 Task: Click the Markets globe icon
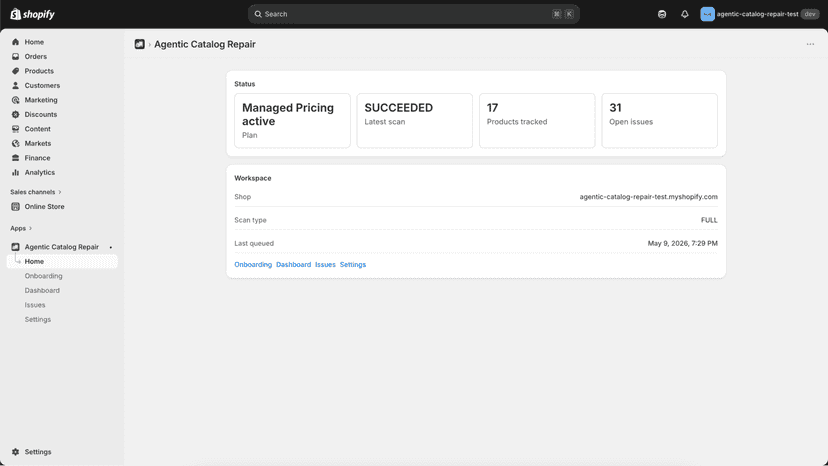point(15,144)
